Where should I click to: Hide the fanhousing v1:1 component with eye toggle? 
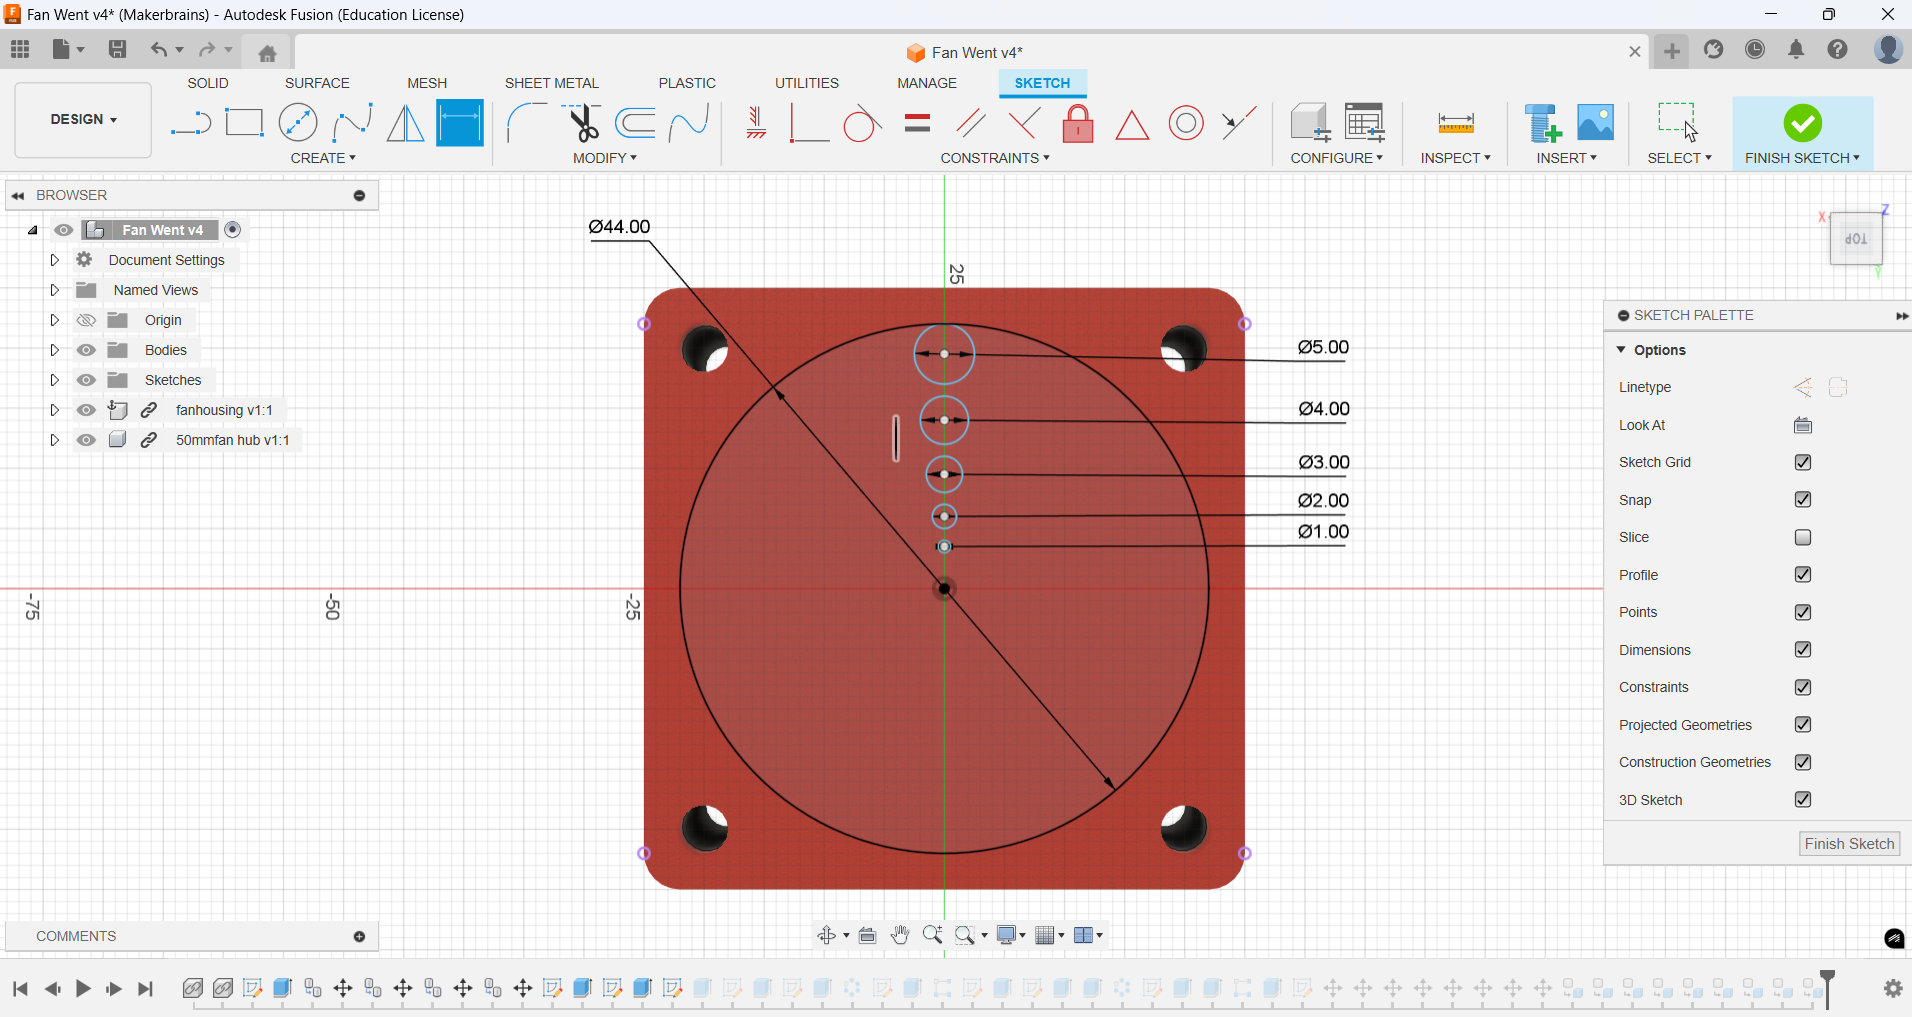[x=87, y=410]
